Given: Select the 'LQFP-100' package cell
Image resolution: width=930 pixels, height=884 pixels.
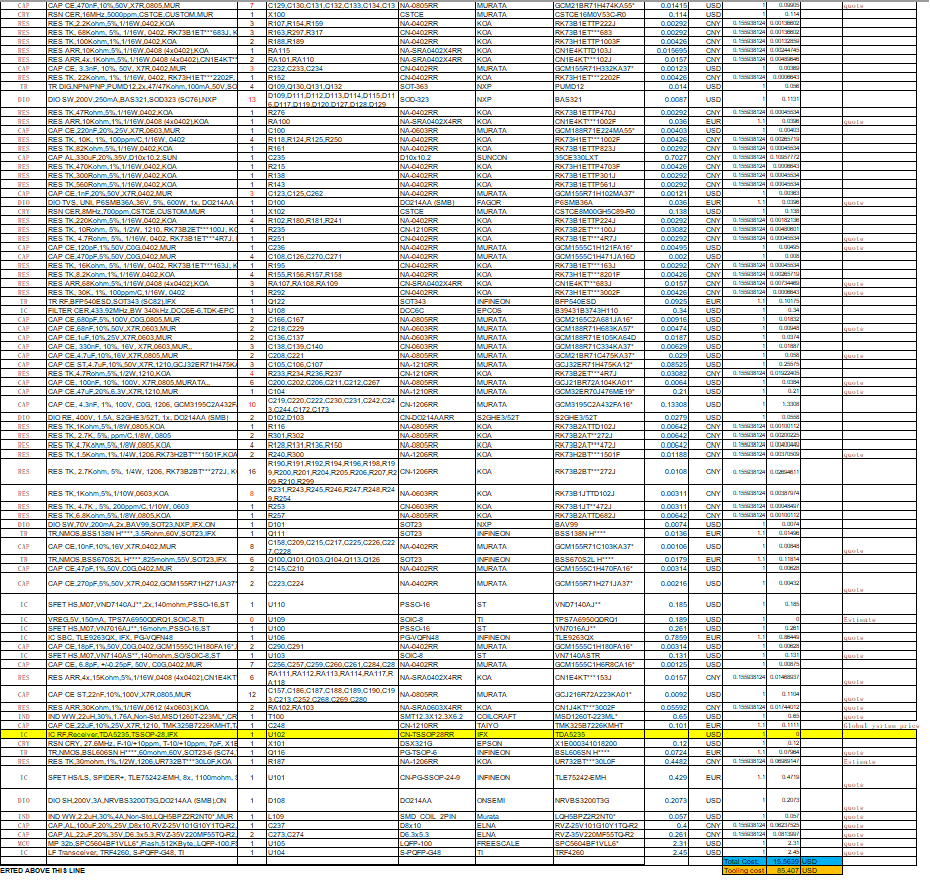Looking at the screenshot, I should click(437, 844).
